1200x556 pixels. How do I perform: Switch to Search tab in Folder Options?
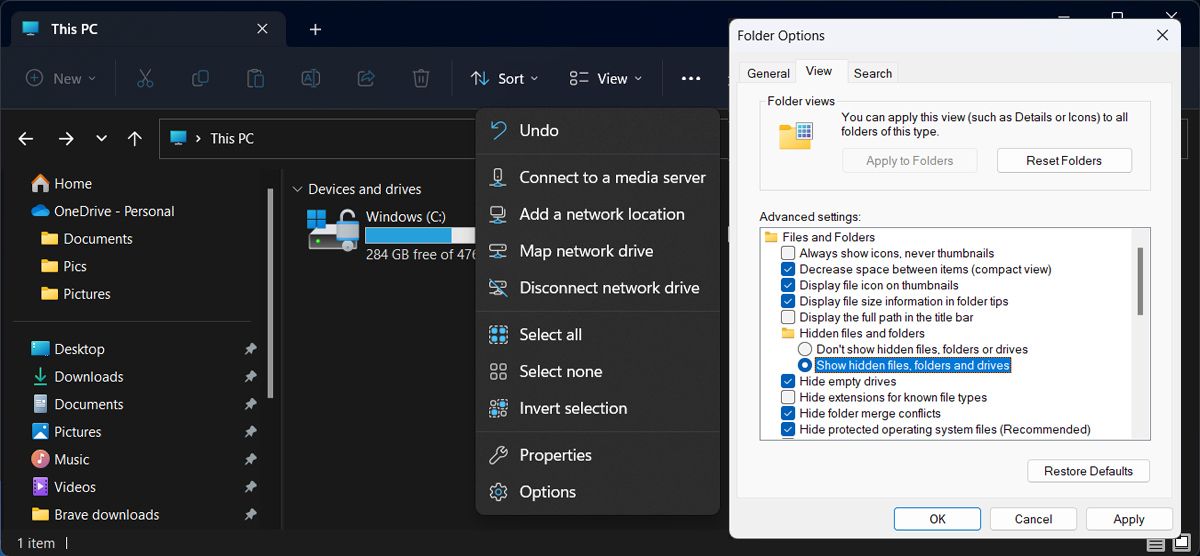pos(873,73)
